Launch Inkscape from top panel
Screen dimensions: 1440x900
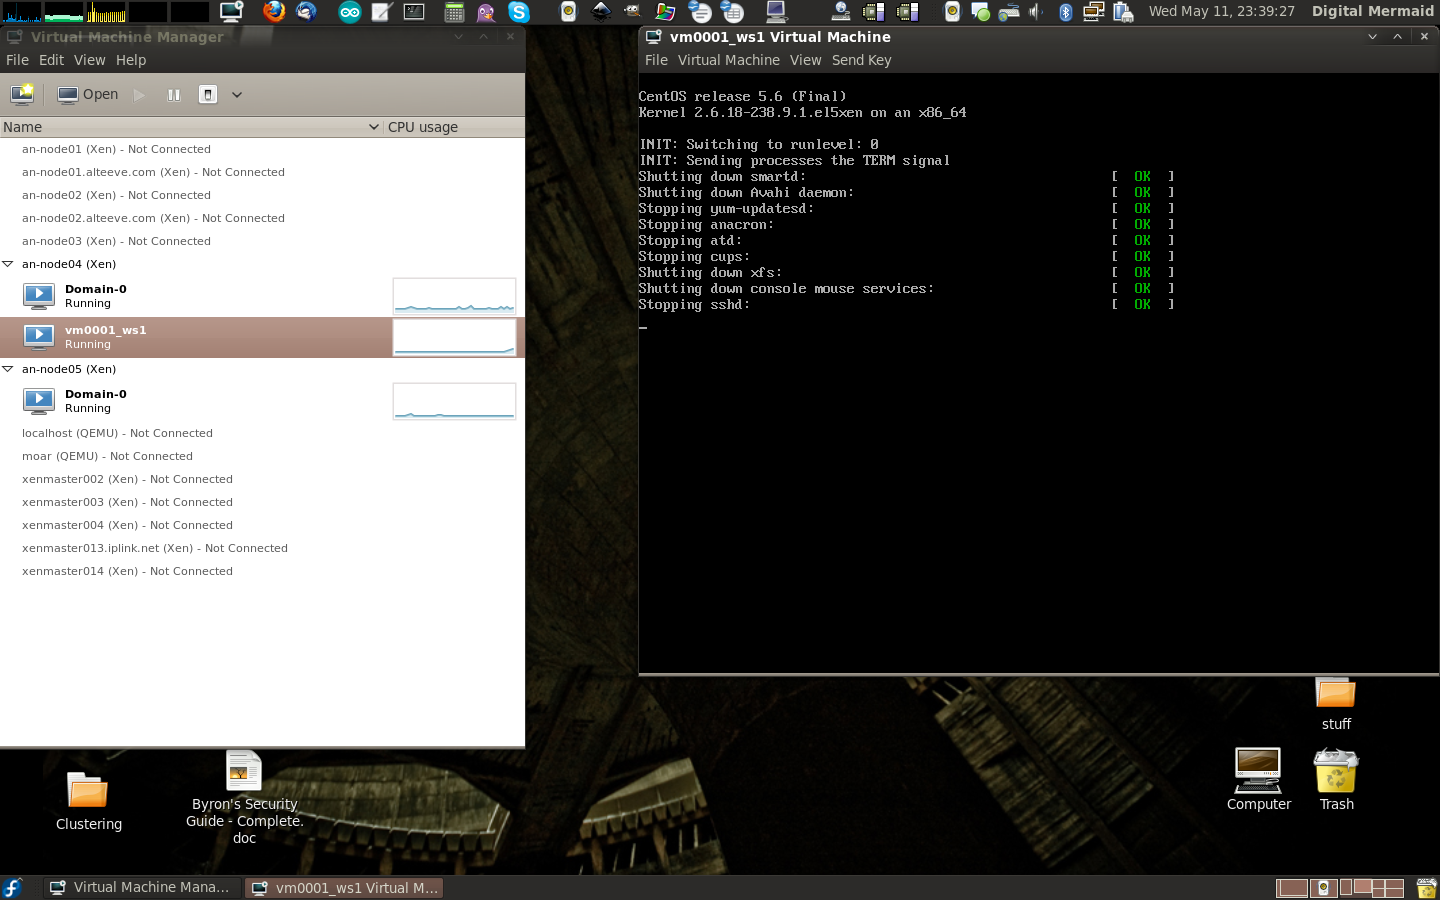coord(601,11)
